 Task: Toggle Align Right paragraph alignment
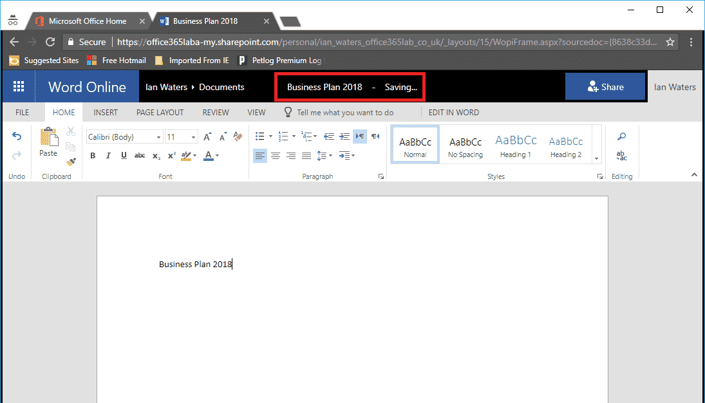pyautogui.click(x=291, y=156)
